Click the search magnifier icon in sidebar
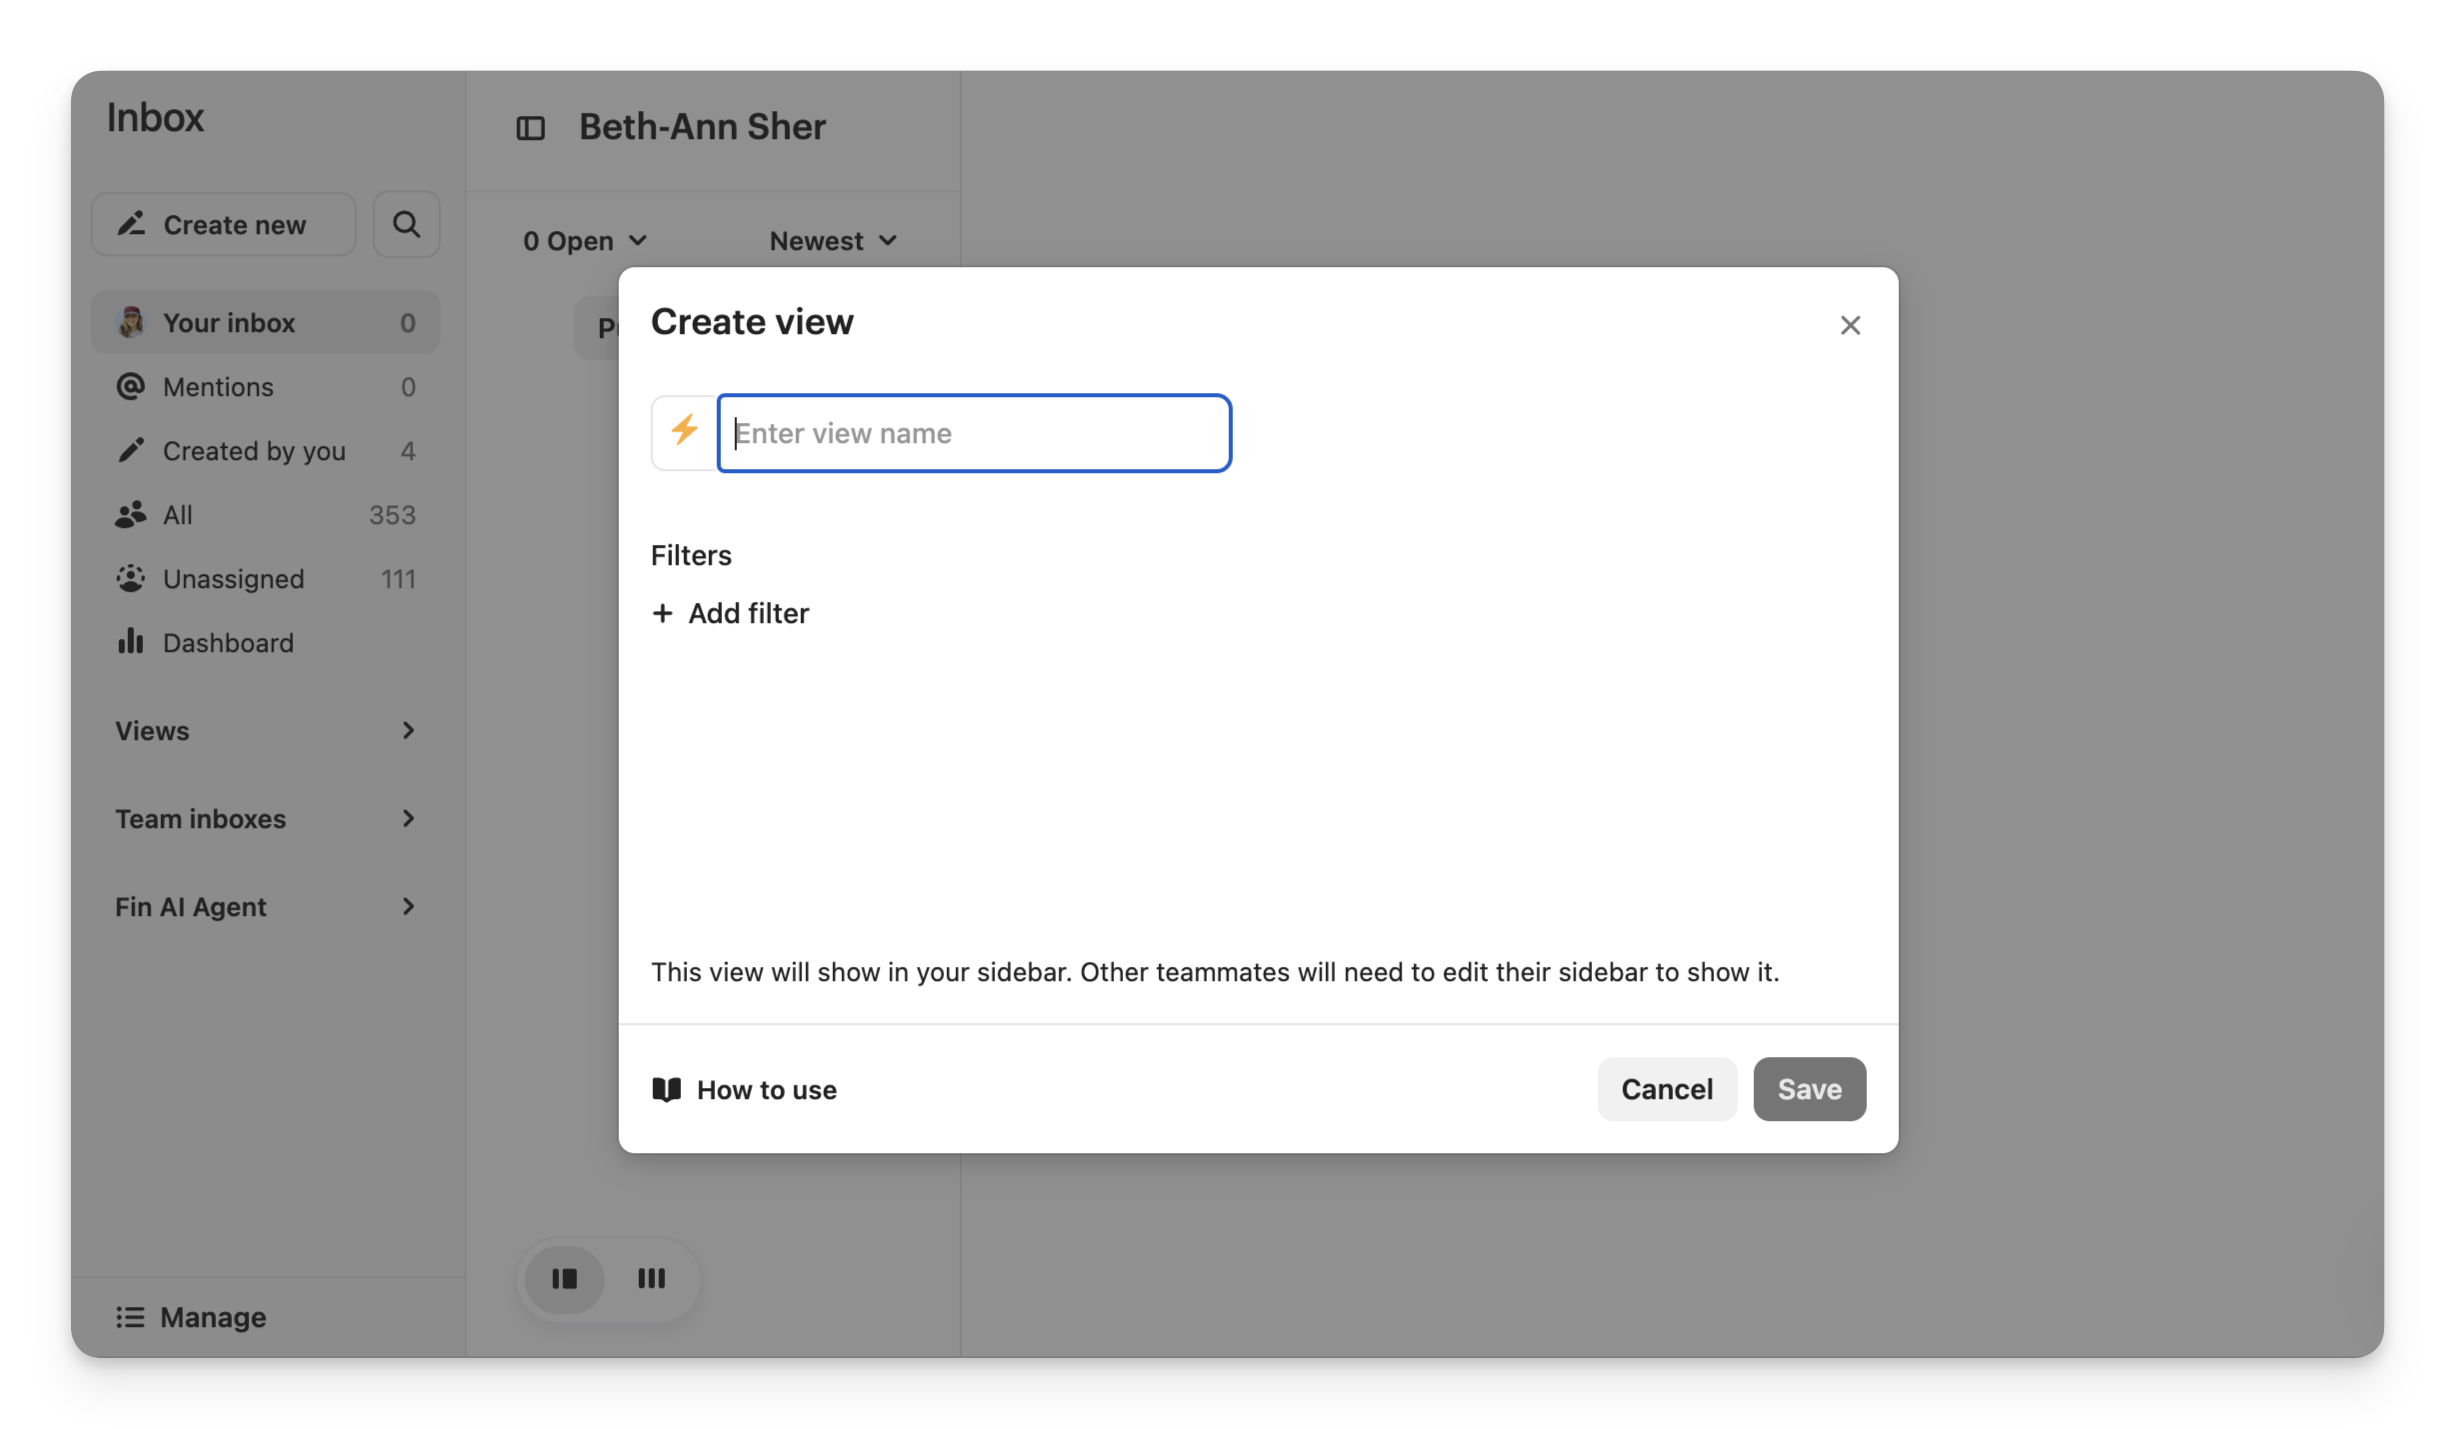 406,224
